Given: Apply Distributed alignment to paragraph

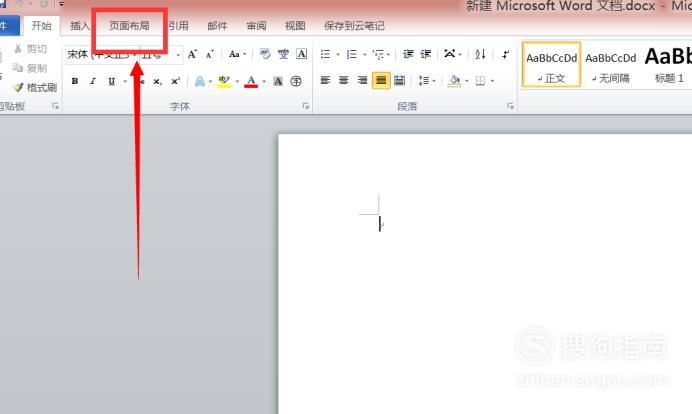Looking at the screenshot, I should (x=399, y=80).
